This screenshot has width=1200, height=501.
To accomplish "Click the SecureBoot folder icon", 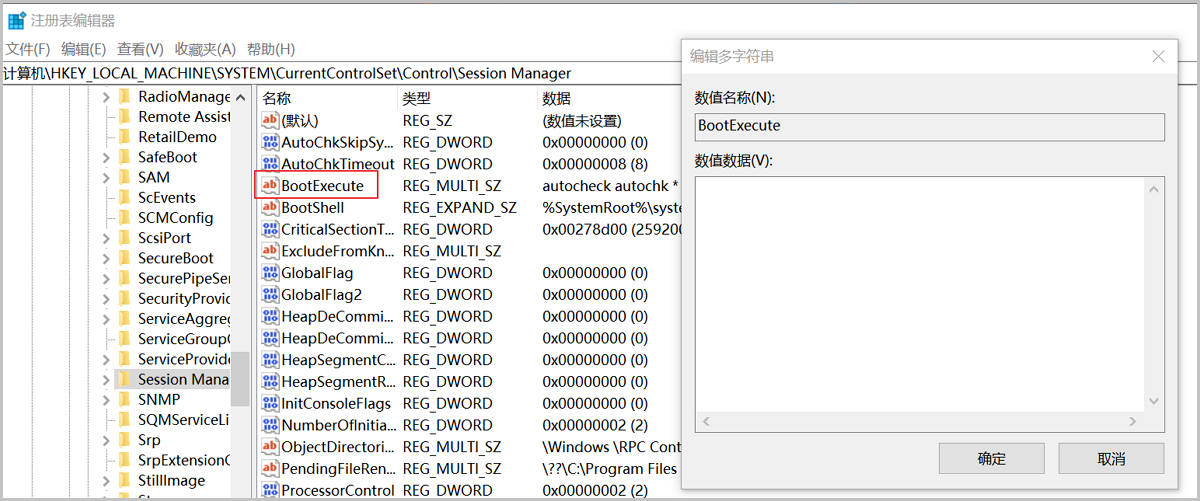I will click(x=124, y=258).
